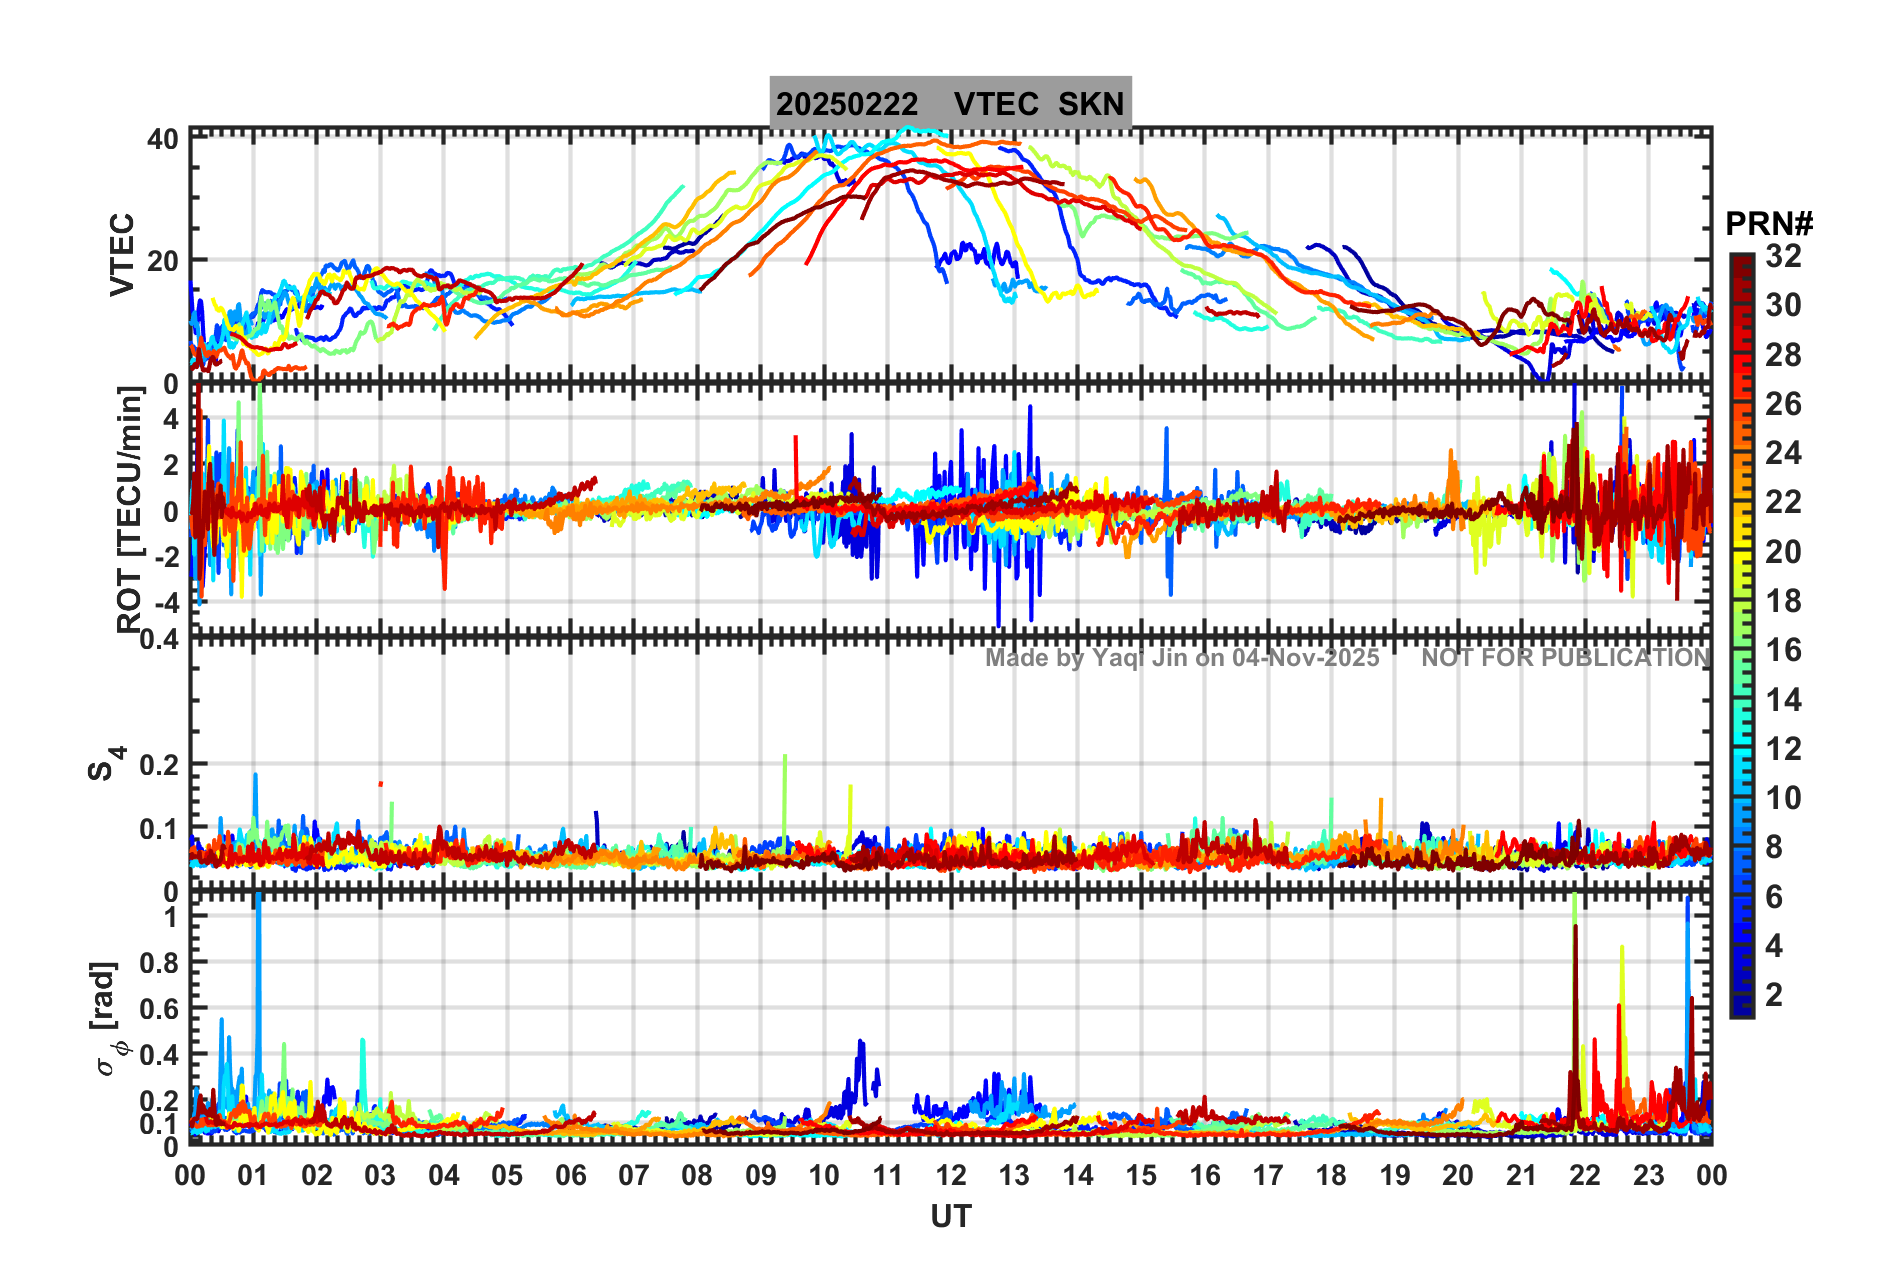Click the "06" hour tick on the UT axis
Image resolution: width=1902 pixels, height=1272 pixels.
coord(571,1175)
